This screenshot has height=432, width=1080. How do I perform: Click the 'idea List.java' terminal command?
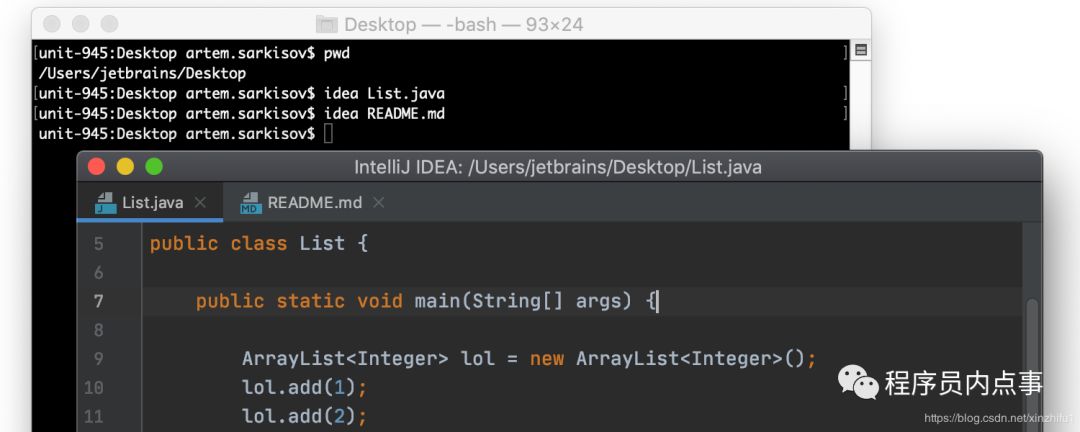[x=384, y=93]
